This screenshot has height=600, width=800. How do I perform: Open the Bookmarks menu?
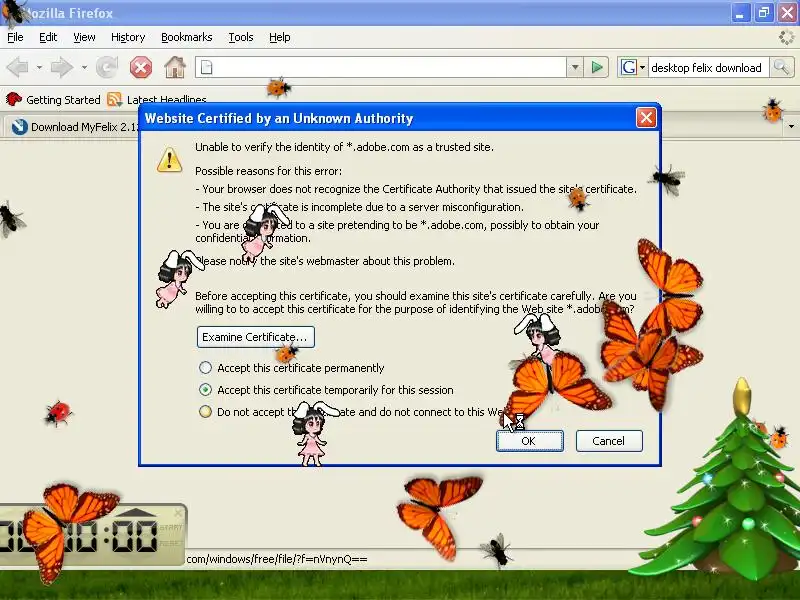tap(187, 37)
